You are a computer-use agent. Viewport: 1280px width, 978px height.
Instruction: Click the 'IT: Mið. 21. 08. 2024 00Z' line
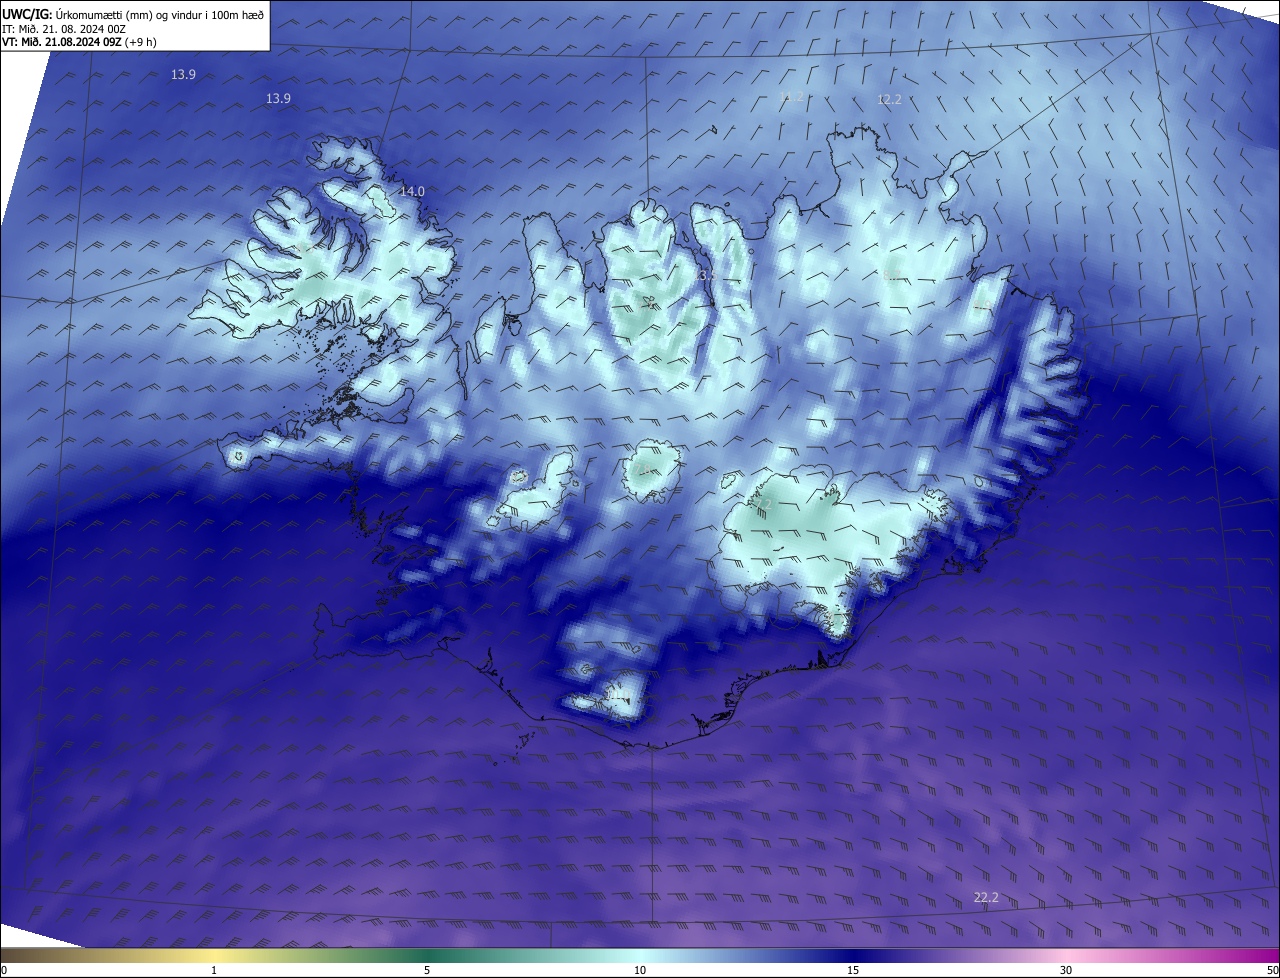coord(64,29)
